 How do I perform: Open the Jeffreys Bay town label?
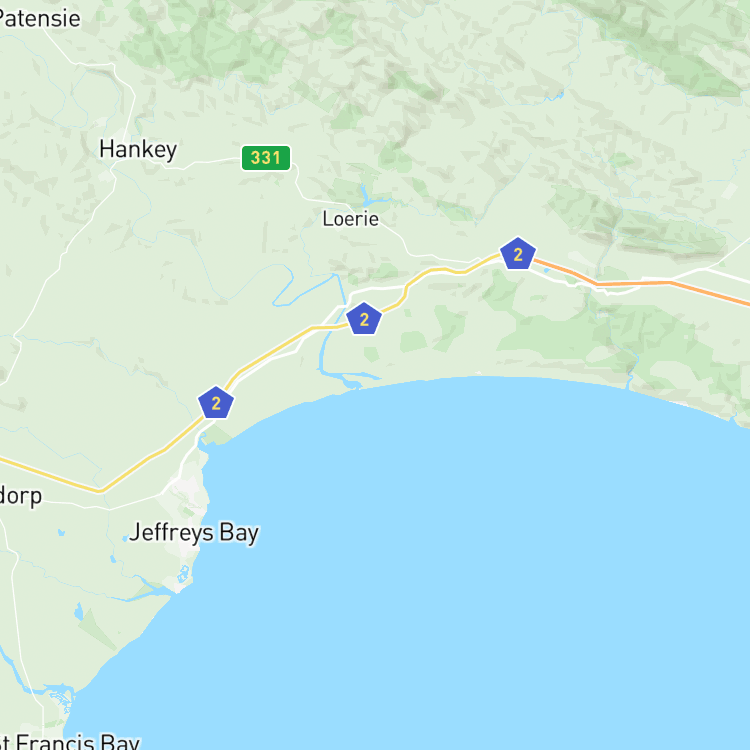pyautogui.click(x=194, y=532)
